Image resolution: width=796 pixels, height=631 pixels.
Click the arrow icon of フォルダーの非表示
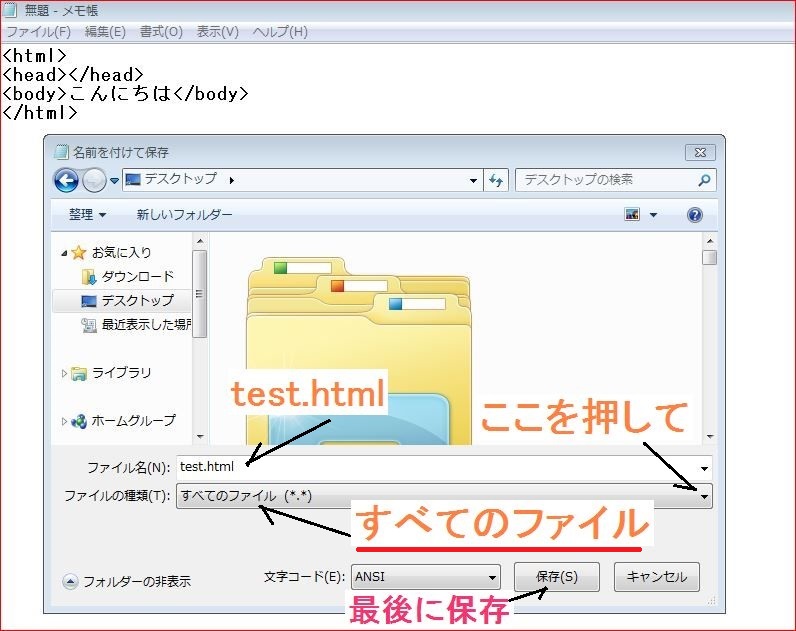[70, 582]
